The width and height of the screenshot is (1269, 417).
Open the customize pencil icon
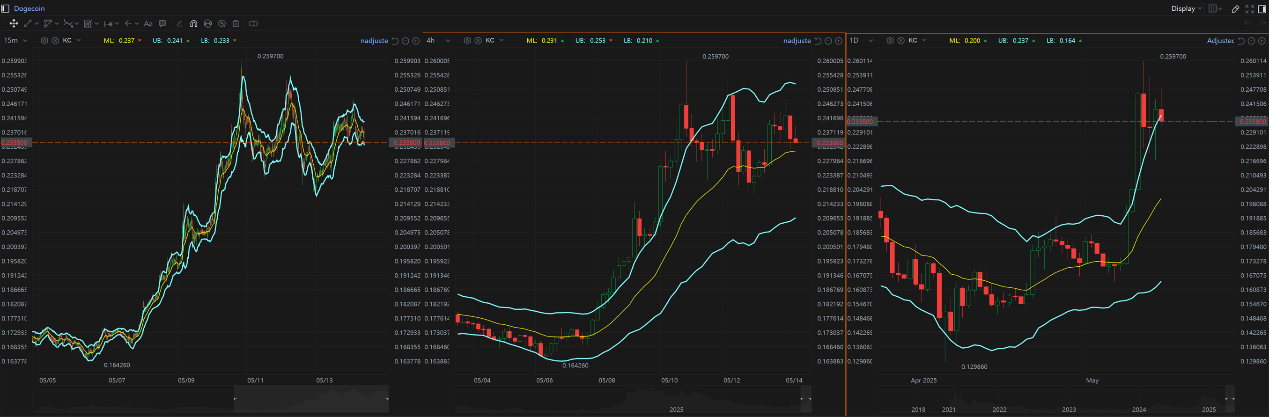pyautogui.click(x=1235, y=8)
